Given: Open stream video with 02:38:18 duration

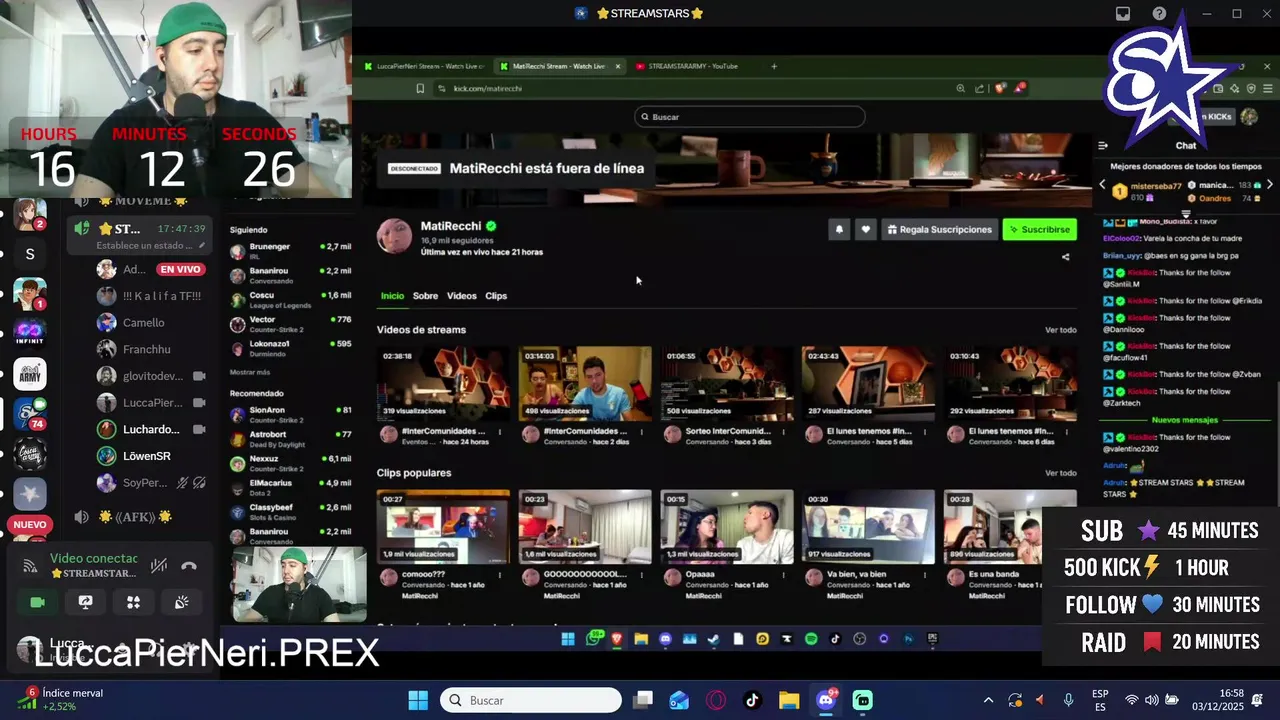Looking at the screenshot, I should (443, 383).
